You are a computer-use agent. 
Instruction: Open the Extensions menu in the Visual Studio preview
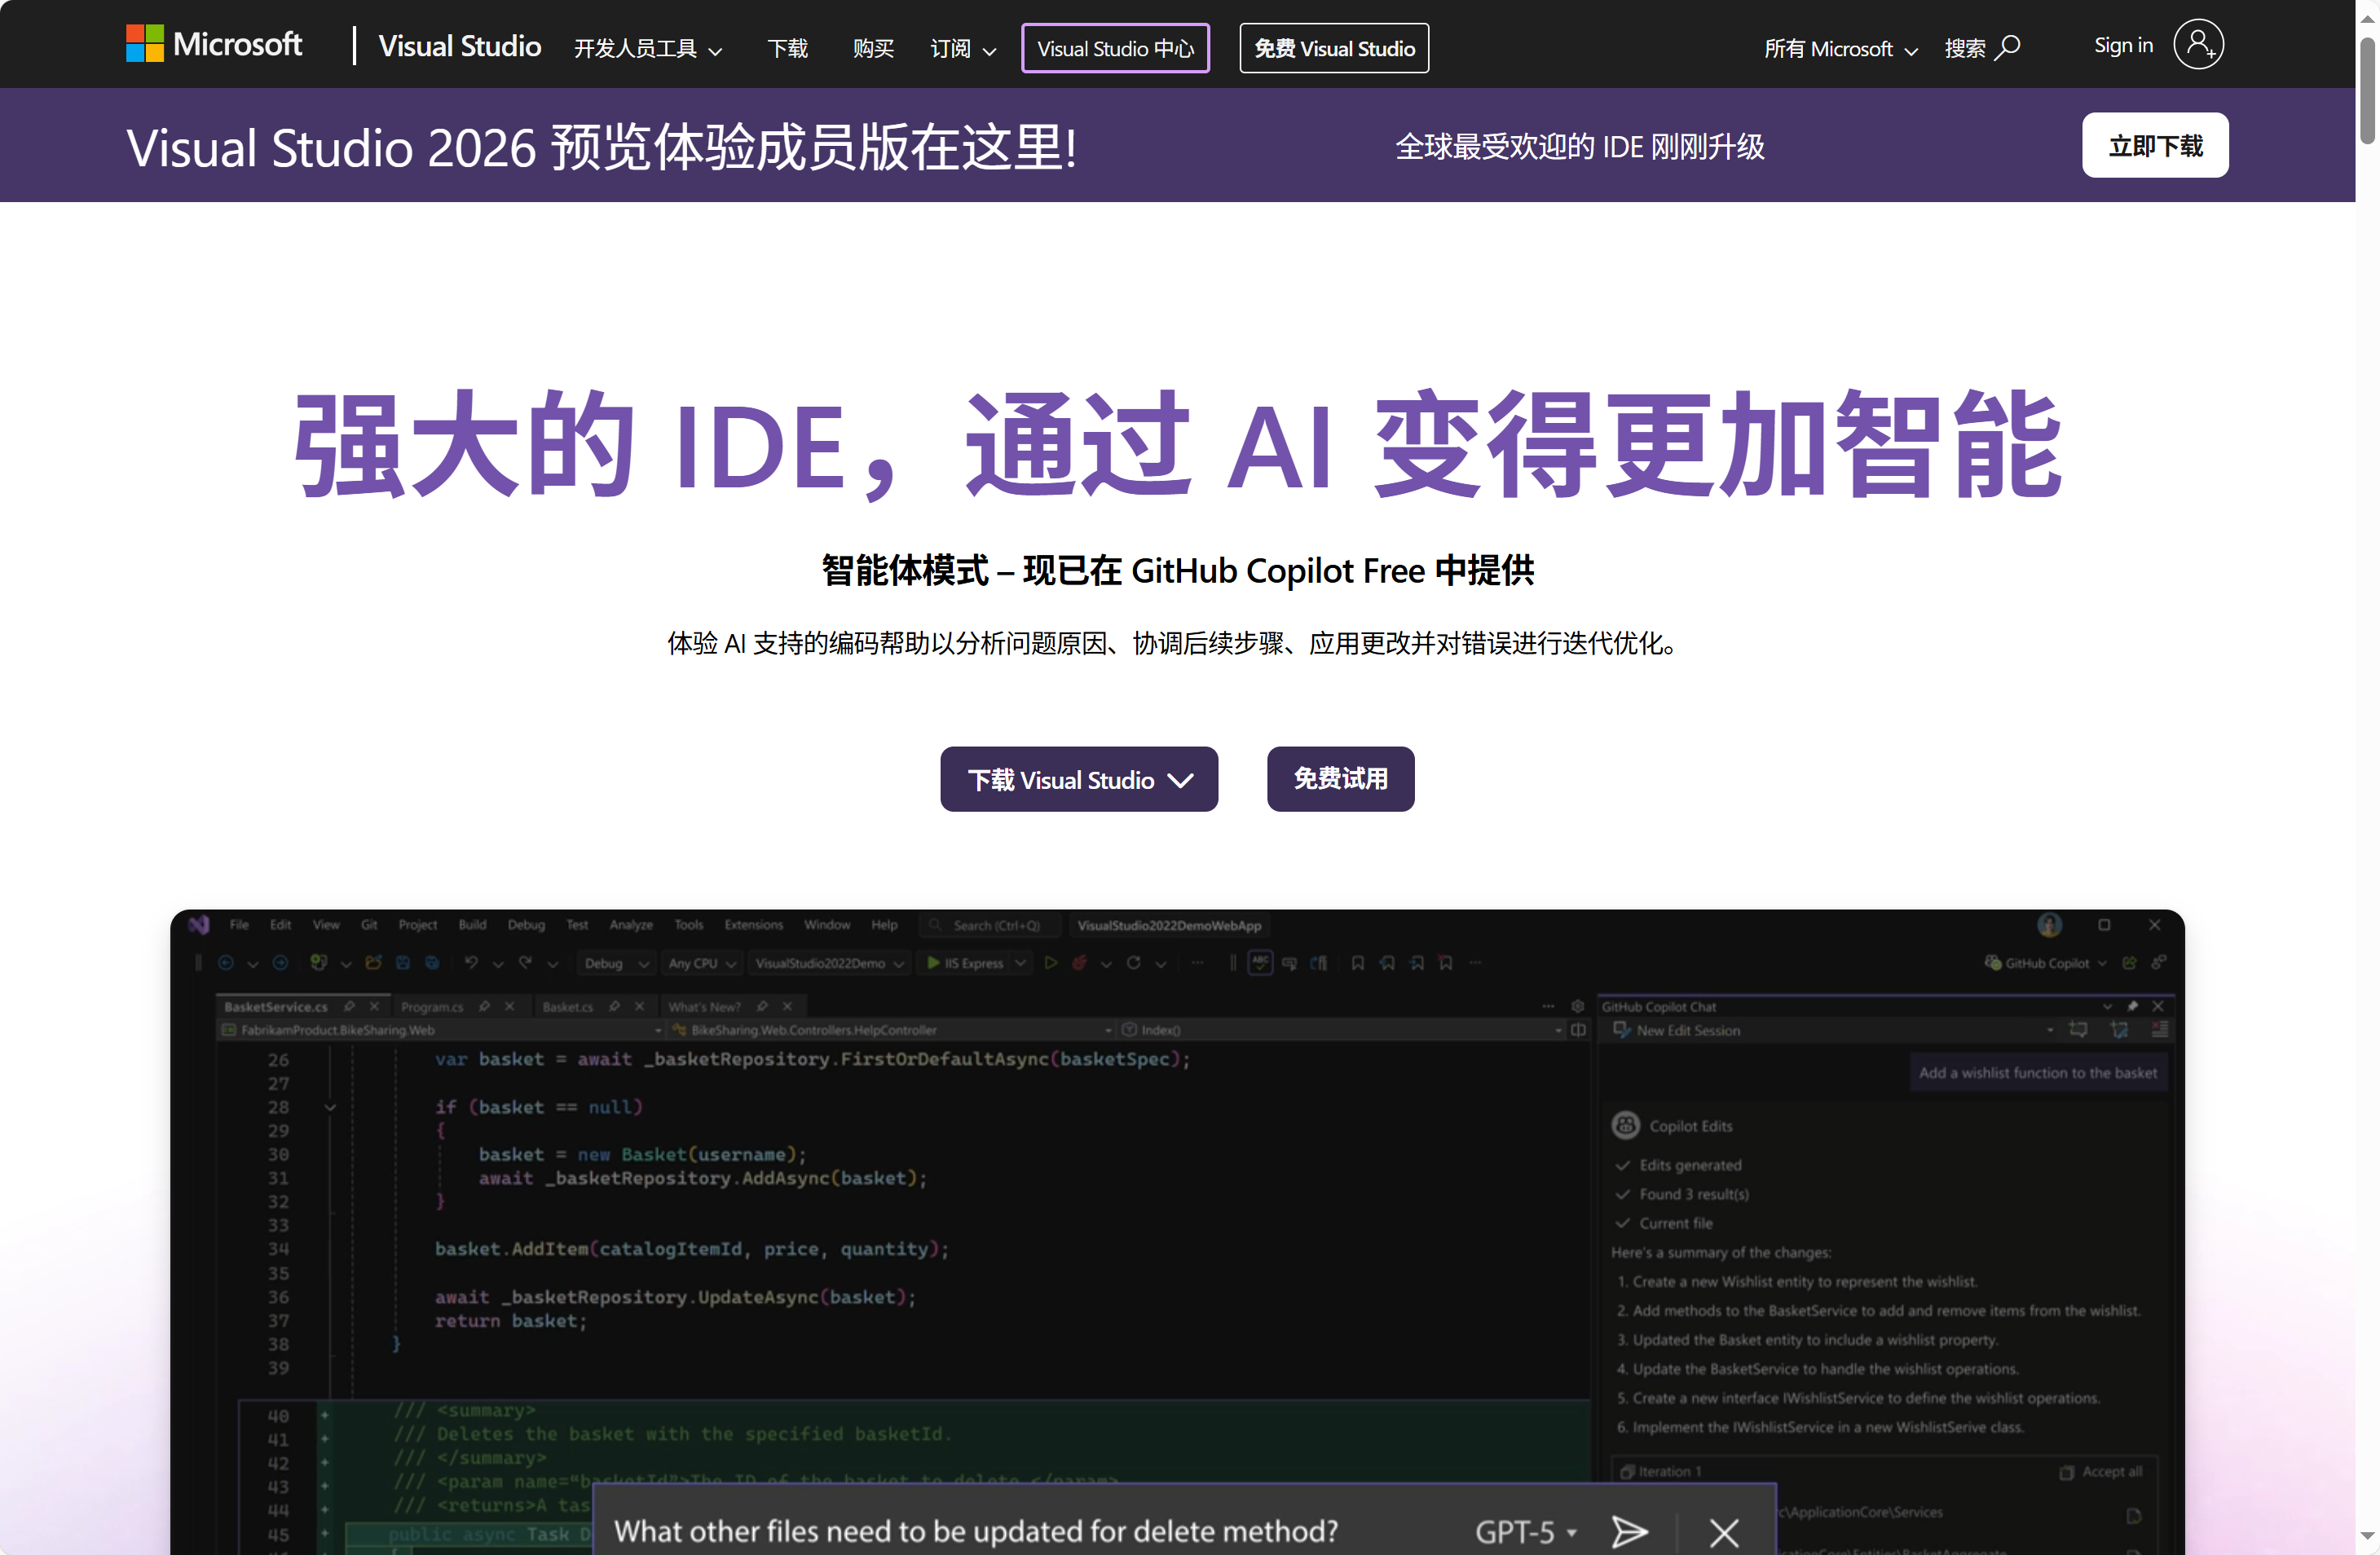[x=754, y=925]
